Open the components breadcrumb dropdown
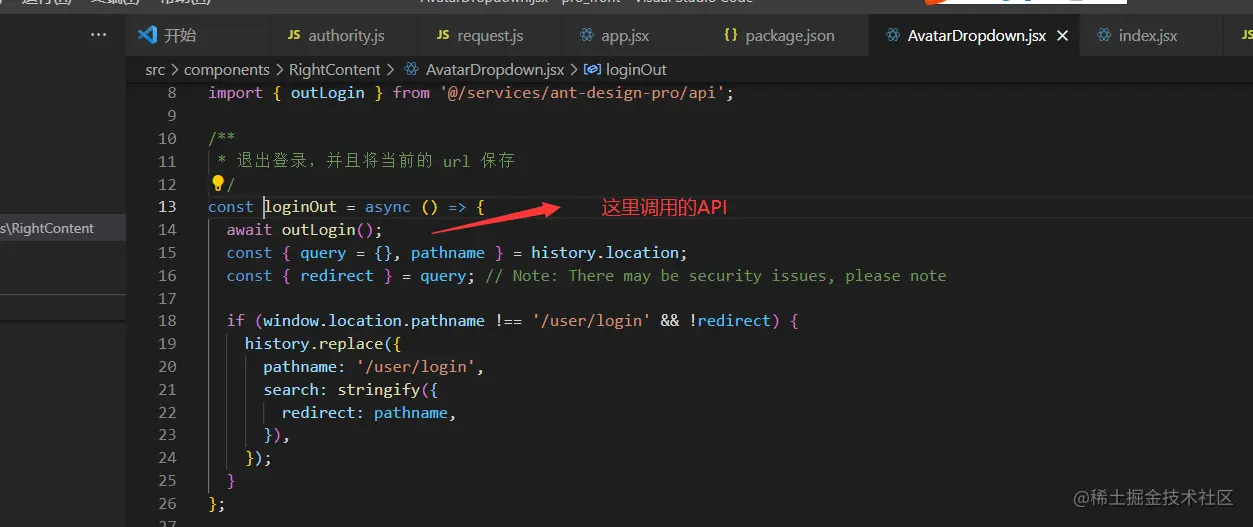1253x527 pixels. tap(227, 70)
